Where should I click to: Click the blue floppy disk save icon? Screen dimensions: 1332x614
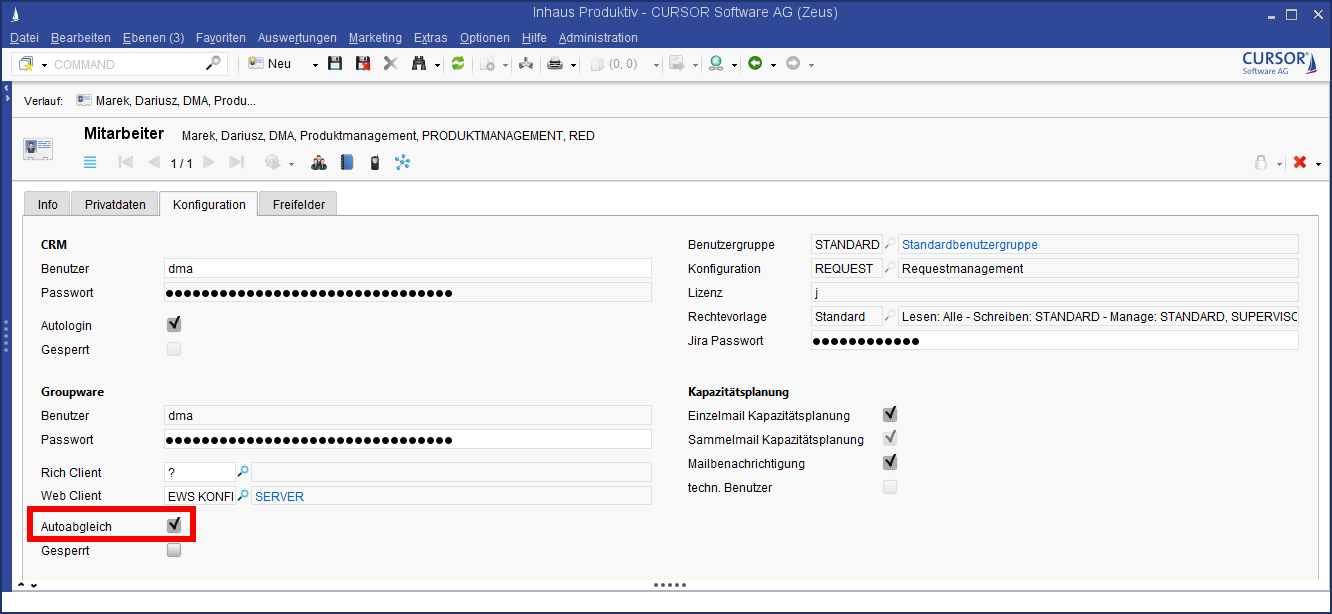tap(335, 64)
